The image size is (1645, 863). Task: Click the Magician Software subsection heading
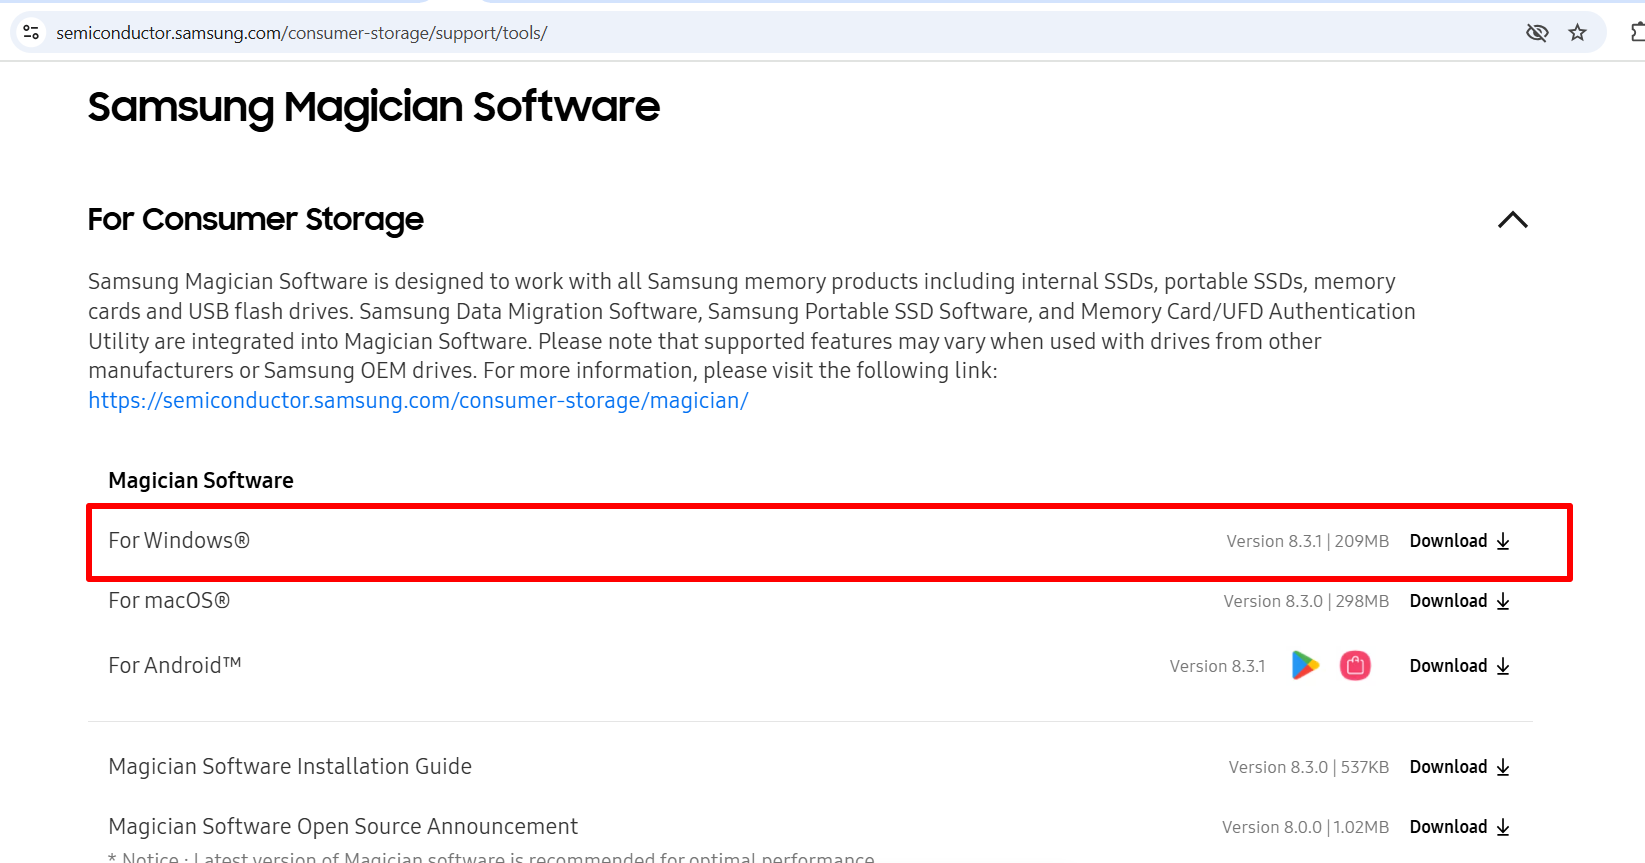coord(201,481)
